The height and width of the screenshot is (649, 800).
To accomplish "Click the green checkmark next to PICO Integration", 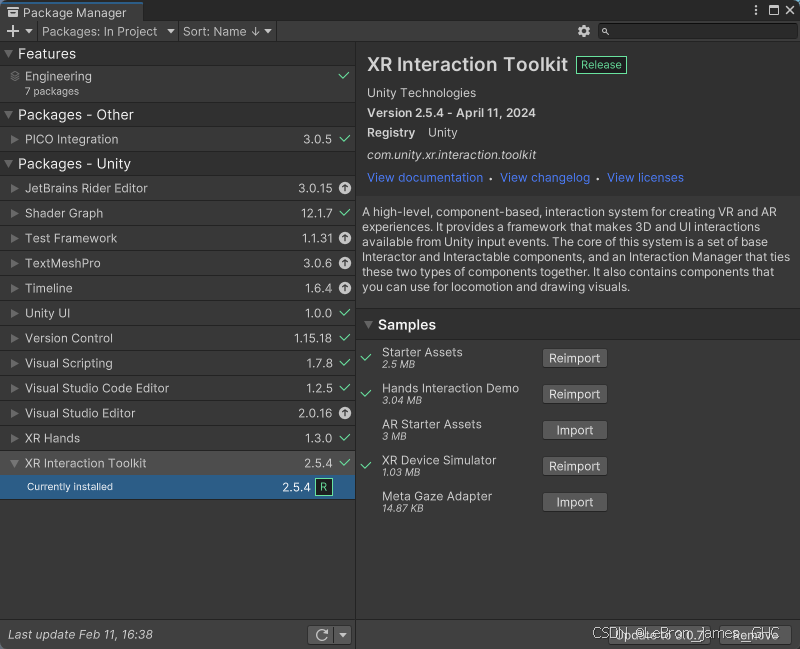I will [x=344, y=138].
